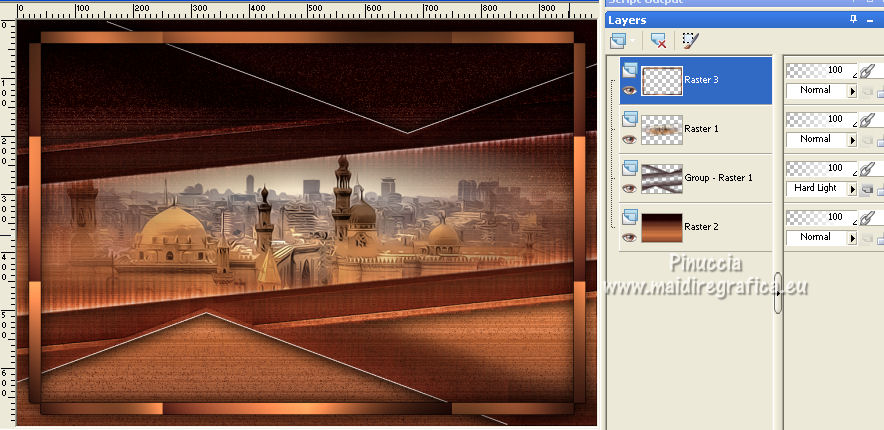The width and height of the screenshot is (884, 430).
Task: Select the Raster 3 layer thumbnail
Action: pyautogui.click(x=662, y=81)
